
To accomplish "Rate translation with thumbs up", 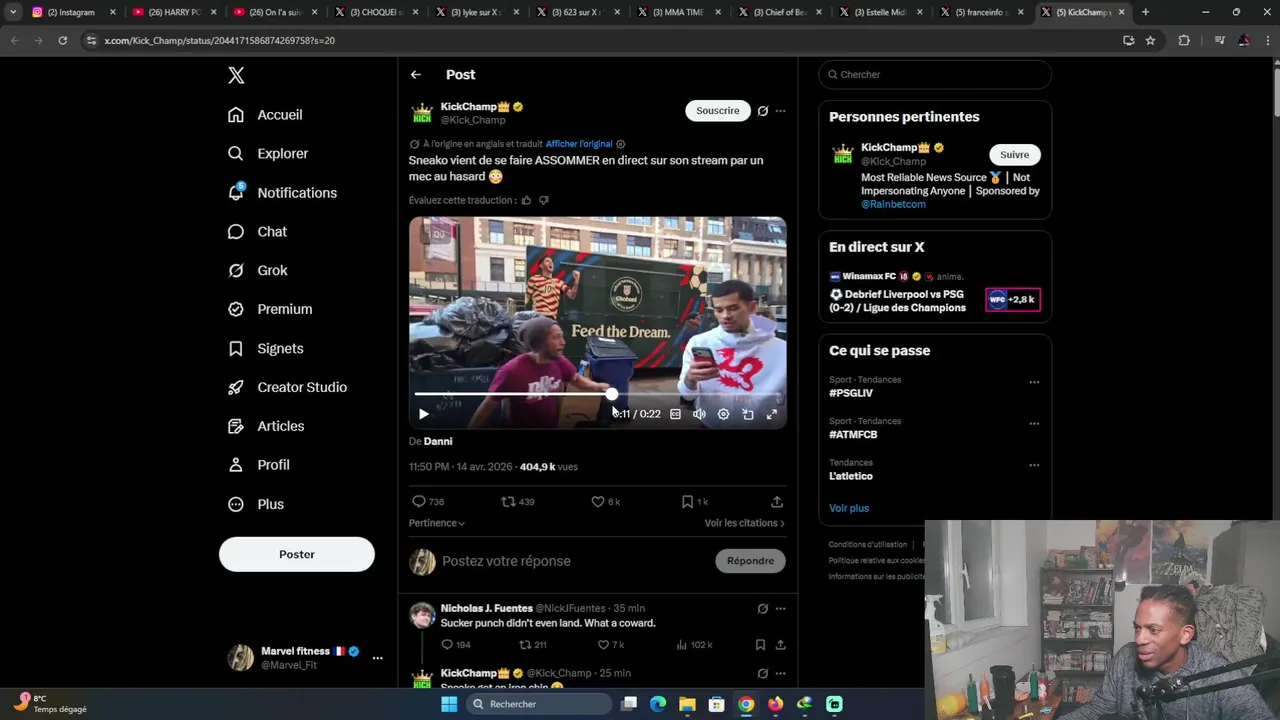I will (526, 200).
